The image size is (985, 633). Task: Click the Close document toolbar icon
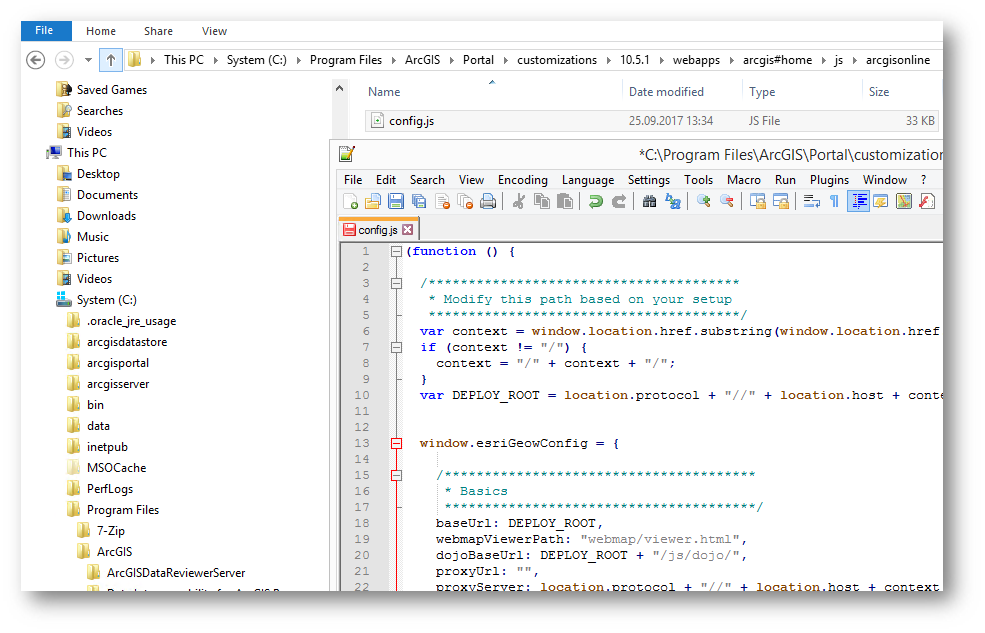point(442,201)
